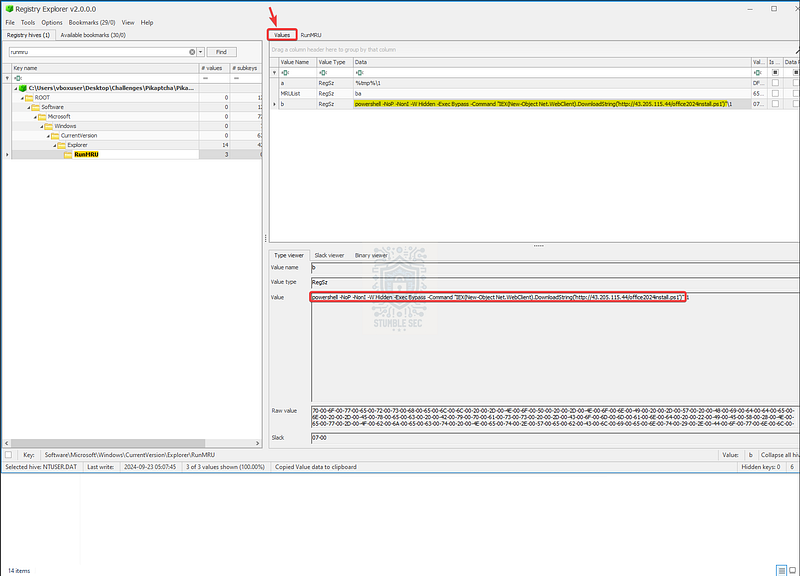Click the filter icon in Key name filter row

[18, 78]
